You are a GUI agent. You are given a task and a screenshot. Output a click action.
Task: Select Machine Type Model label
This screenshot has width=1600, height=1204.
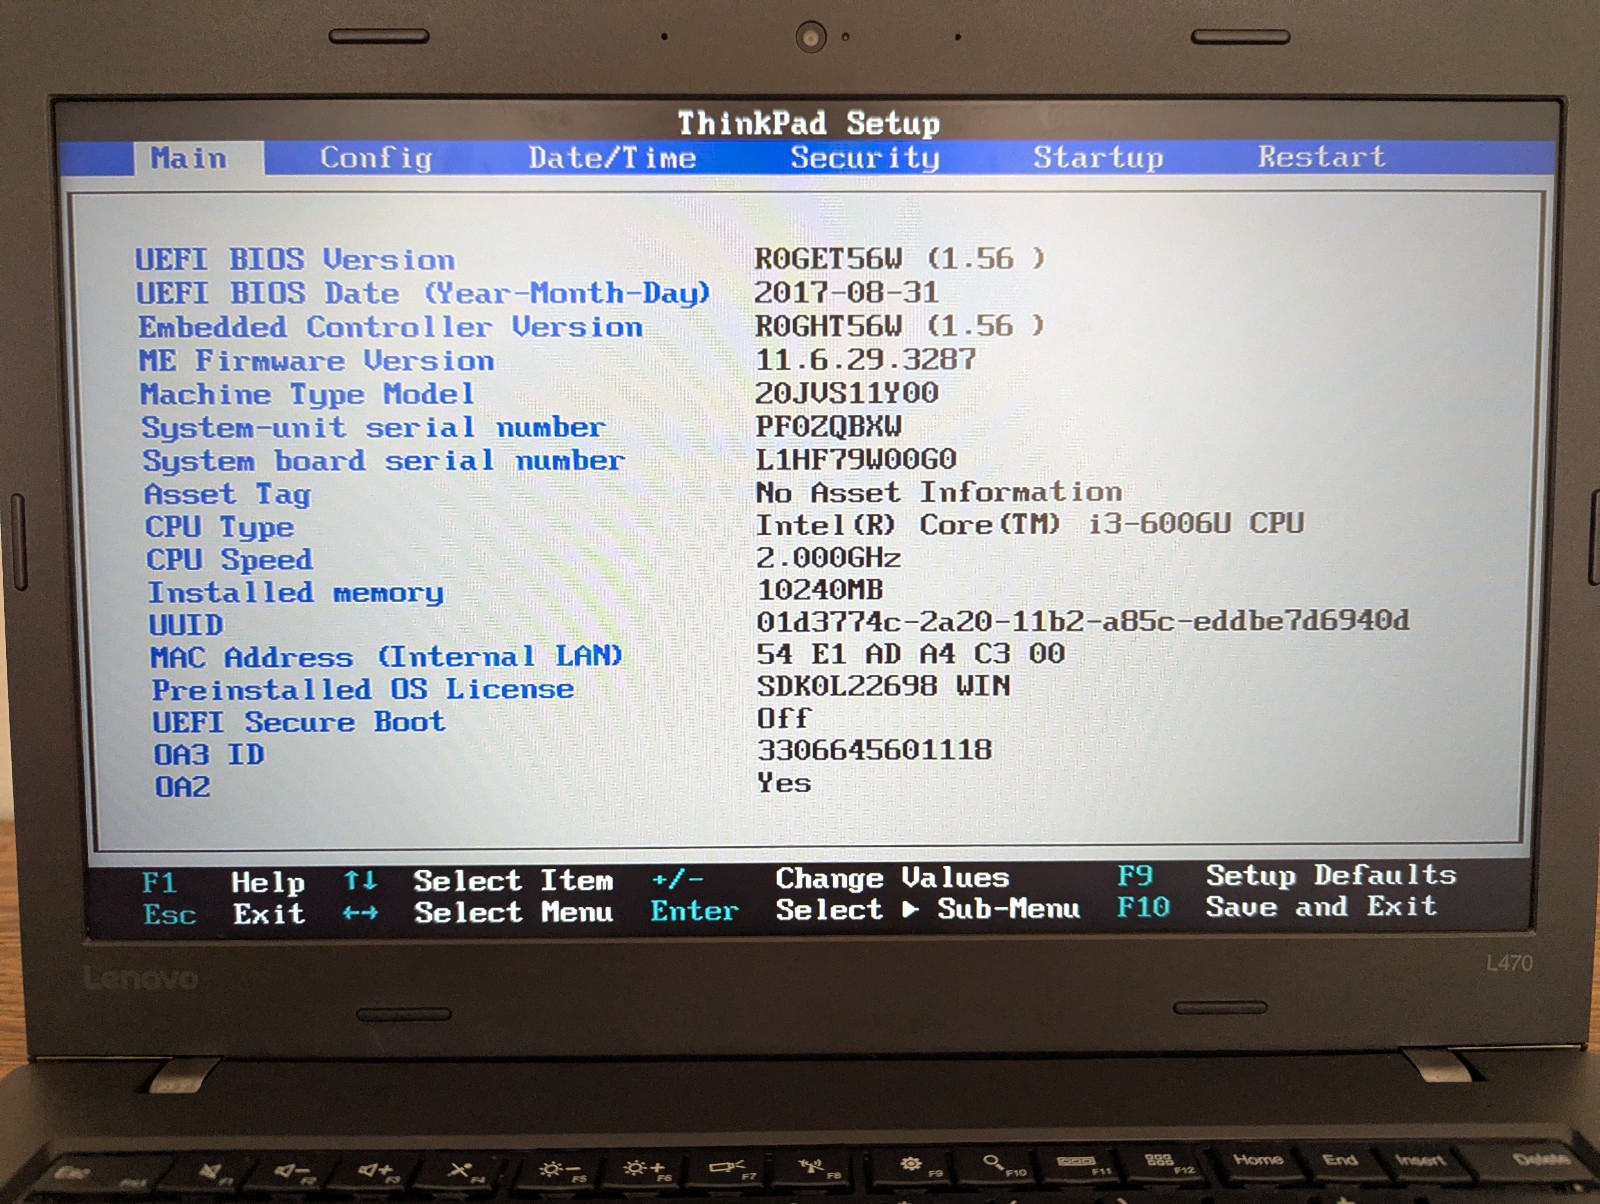307,394
